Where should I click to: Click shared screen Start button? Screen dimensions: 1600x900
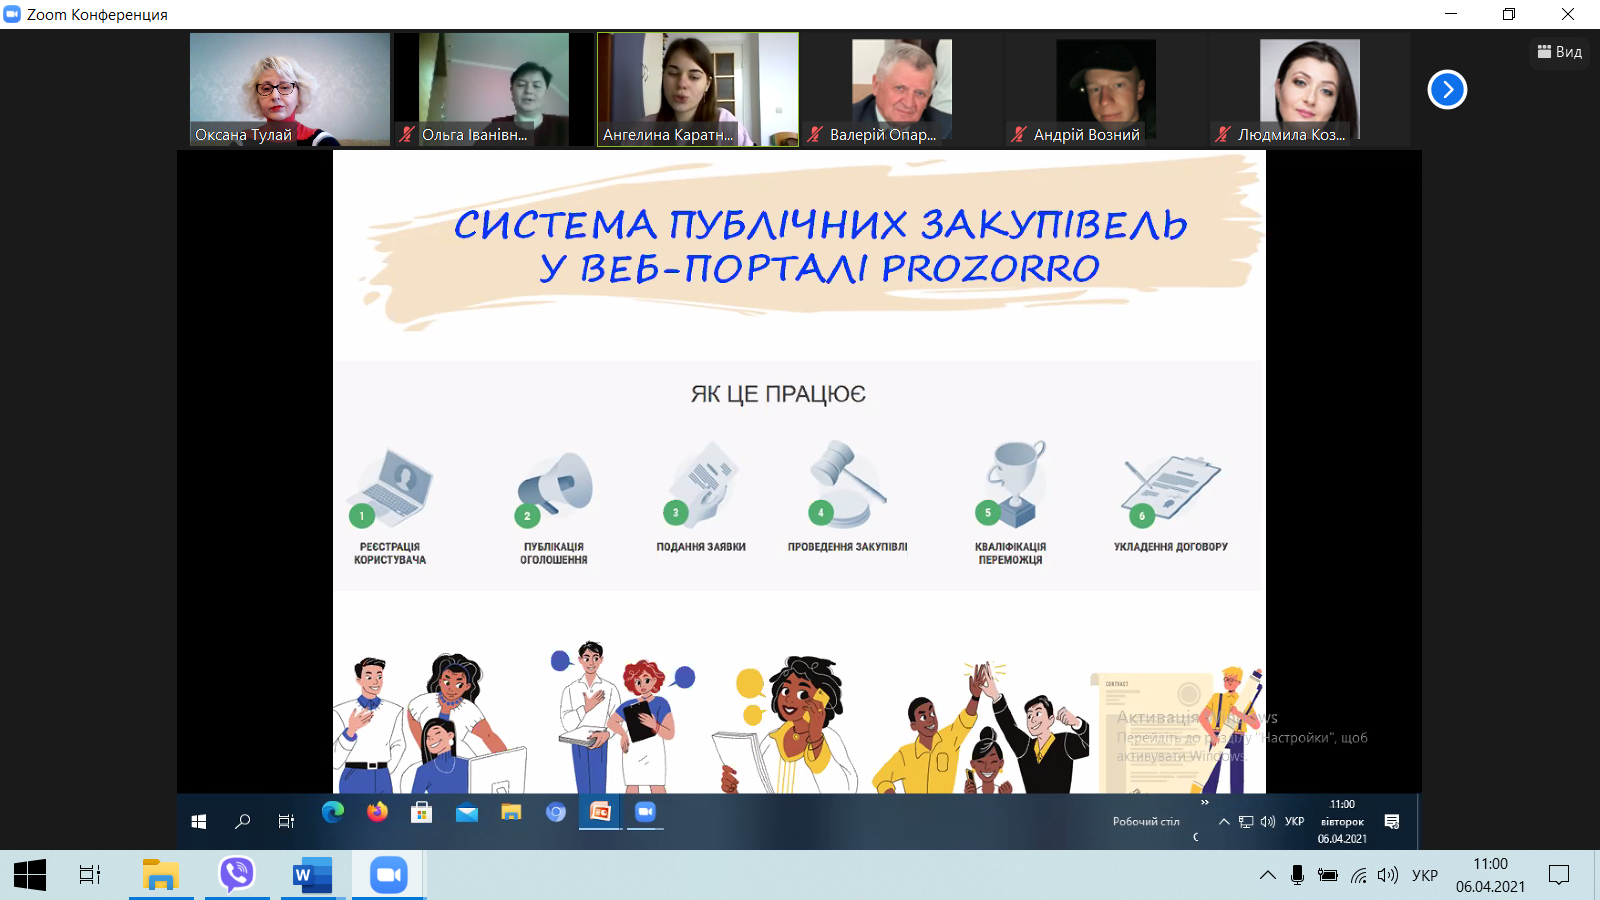[199, 821]
